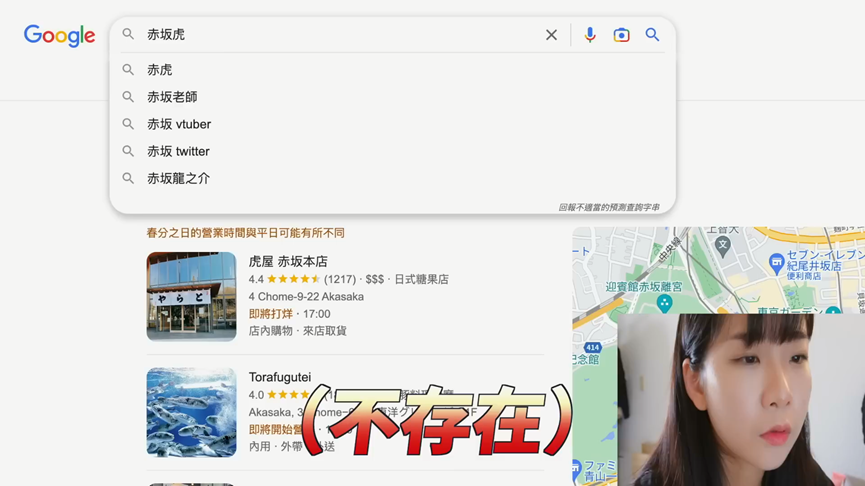Viewport: 865px width, 486px height.
Task: Select the suggestion 赤坂 vtuber
Action: click(179, 124)
